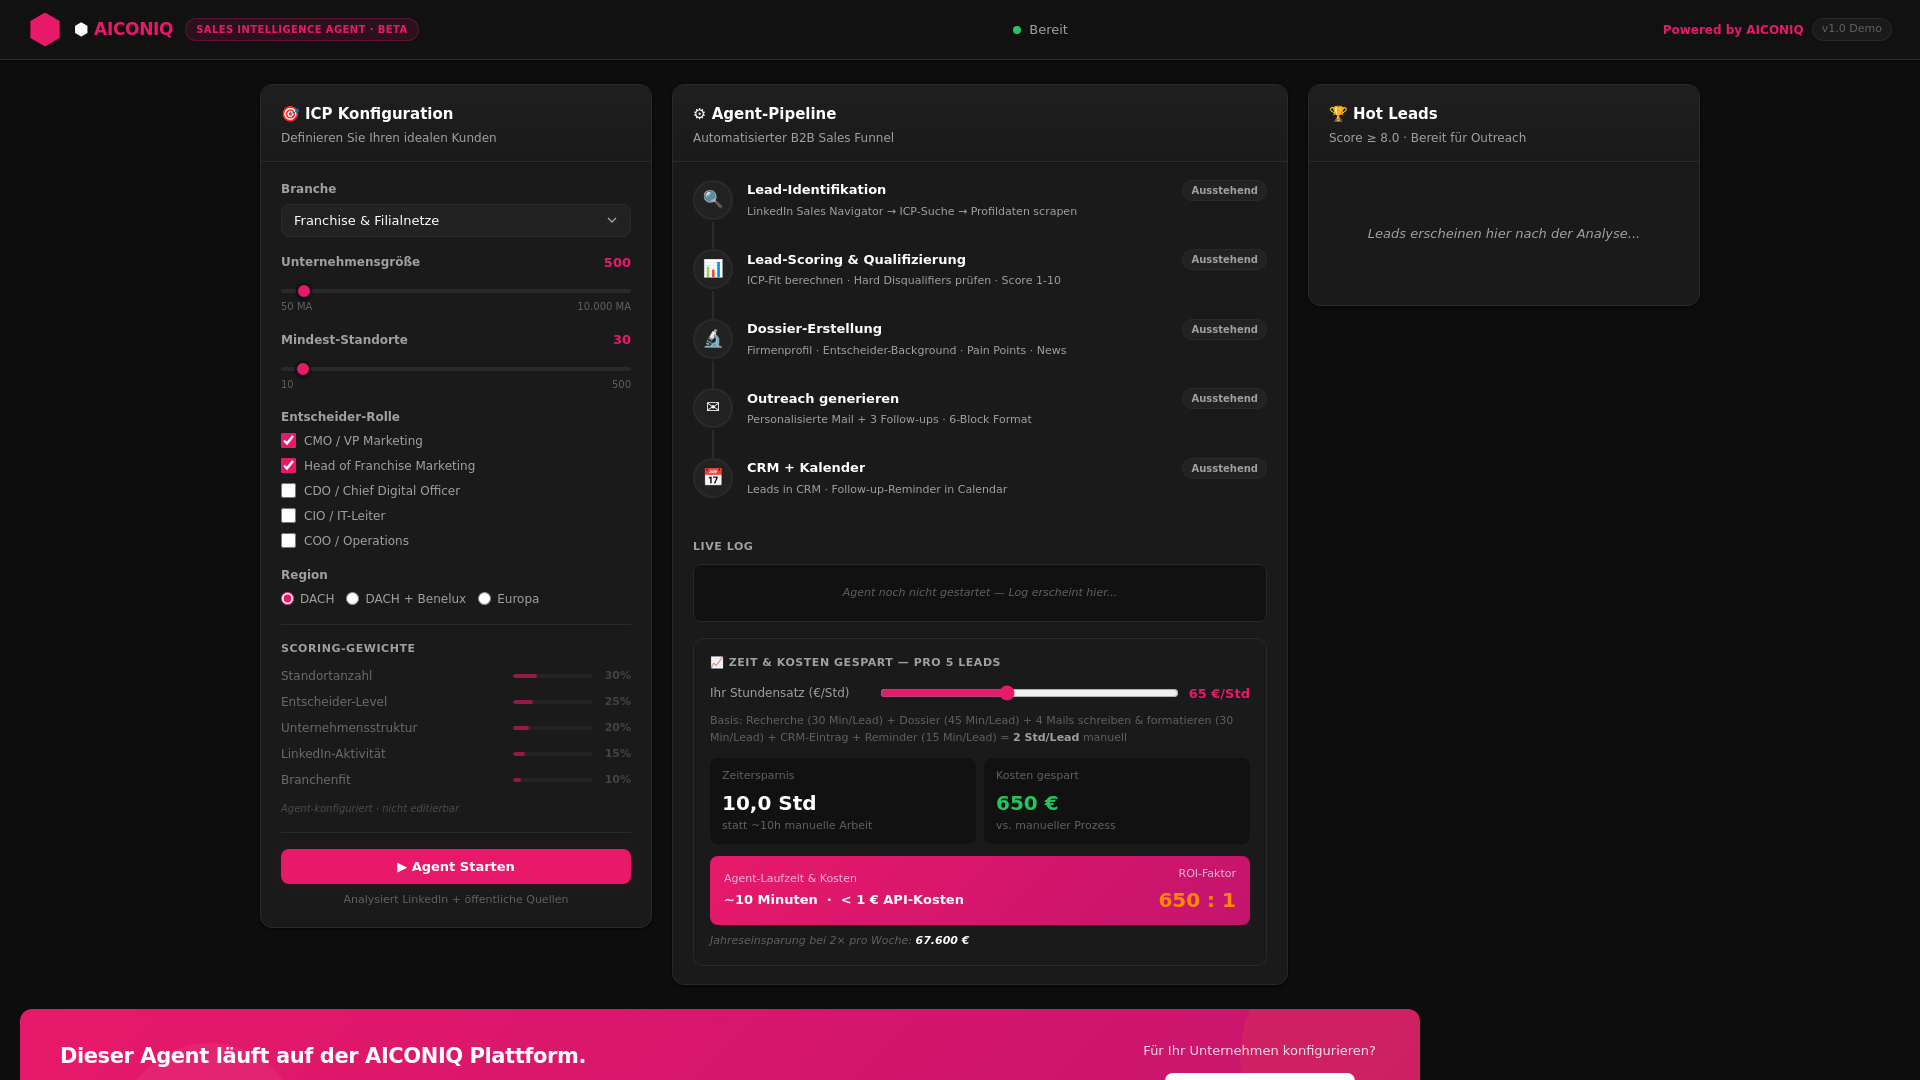Image resolution: width=1920 pixels, height=1080 pixels.
Task: Select Europa region
Action: click(x=485, y=599)
